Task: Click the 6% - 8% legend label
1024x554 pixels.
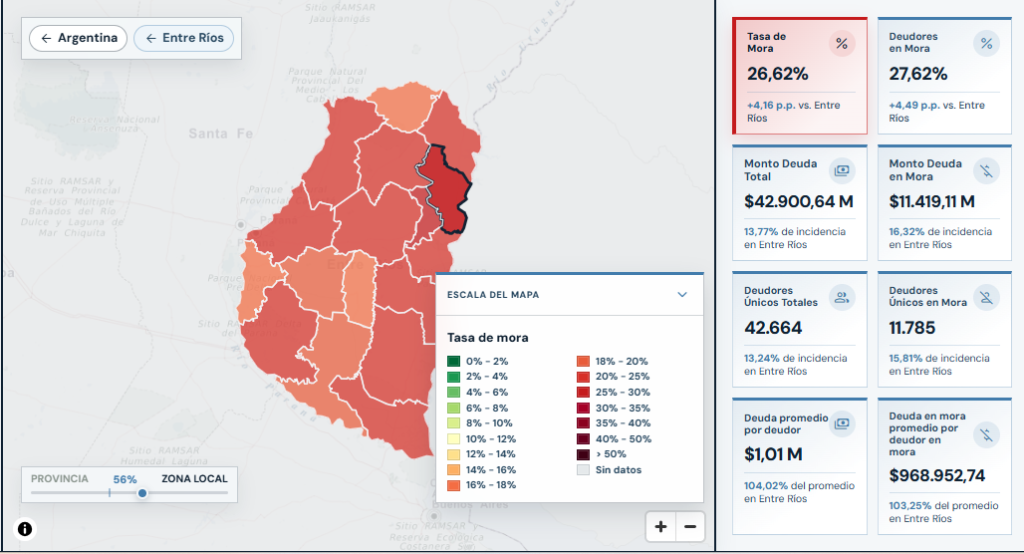Action: pos(487,408)
